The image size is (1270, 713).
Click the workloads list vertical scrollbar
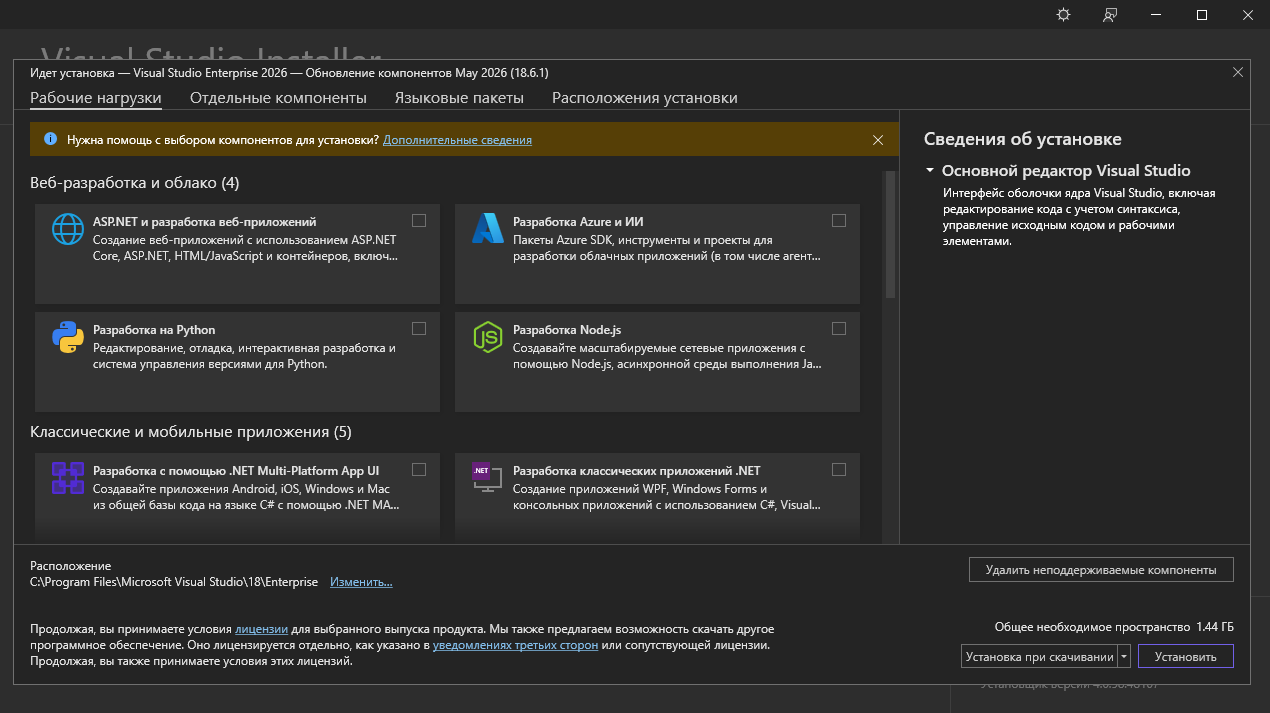pyautogui.click(x=890, y=234)
